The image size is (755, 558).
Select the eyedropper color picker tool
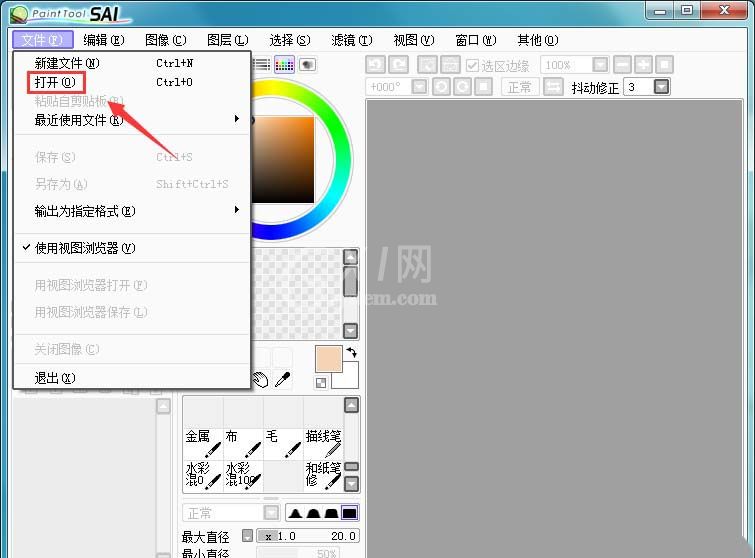283,379
